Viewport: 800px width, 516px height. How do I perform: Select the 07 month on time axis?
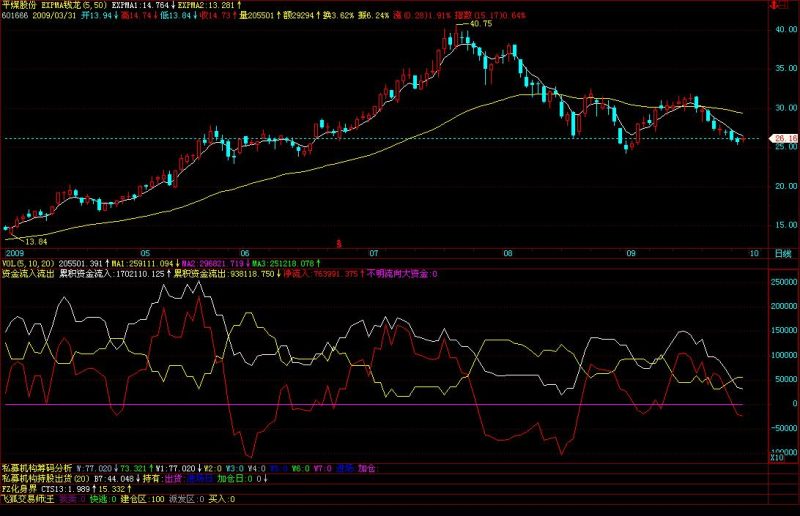coord(374,253)
